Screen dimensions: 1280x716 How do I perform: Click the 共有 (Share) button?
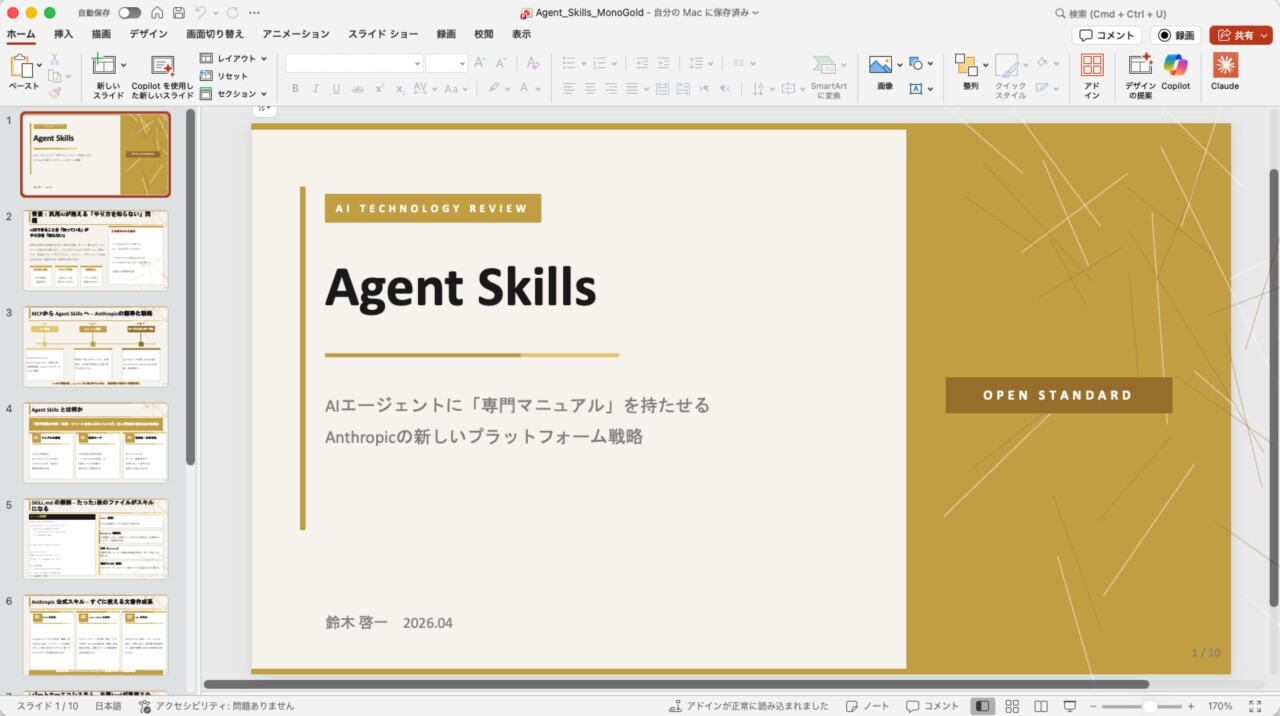tap(1240, 35)
